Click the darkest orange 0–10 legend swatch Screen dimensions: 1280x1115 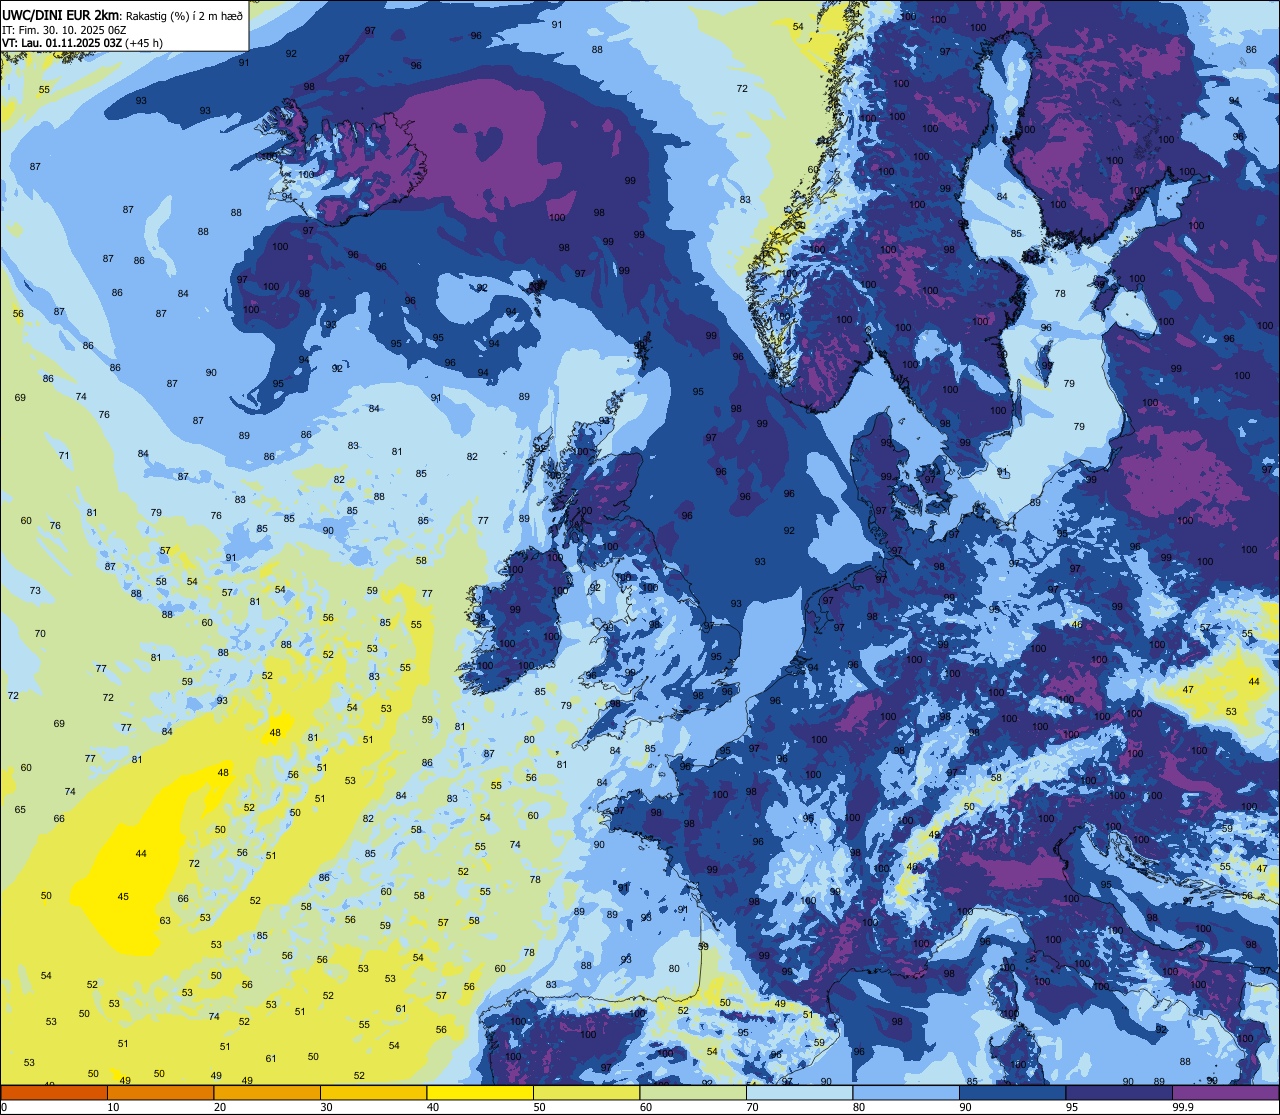tap(54, 1092)
